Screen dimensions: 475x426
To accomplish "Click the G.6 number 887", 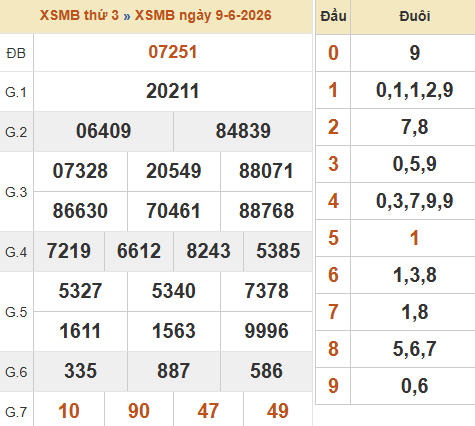I will pyautogui.click(x=173, y=371).
